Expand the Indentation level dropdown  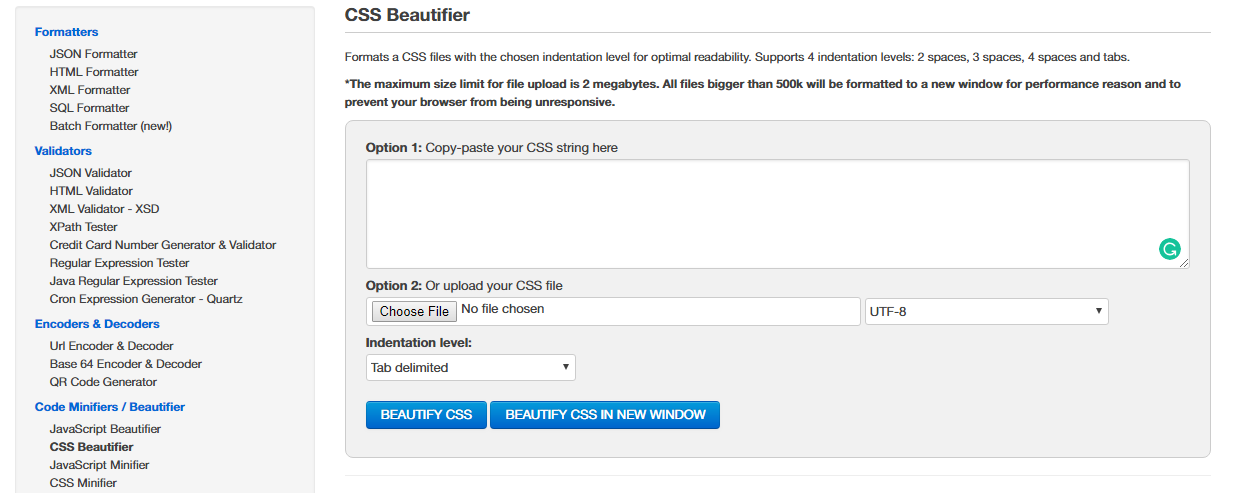click(x=471, y=367)
